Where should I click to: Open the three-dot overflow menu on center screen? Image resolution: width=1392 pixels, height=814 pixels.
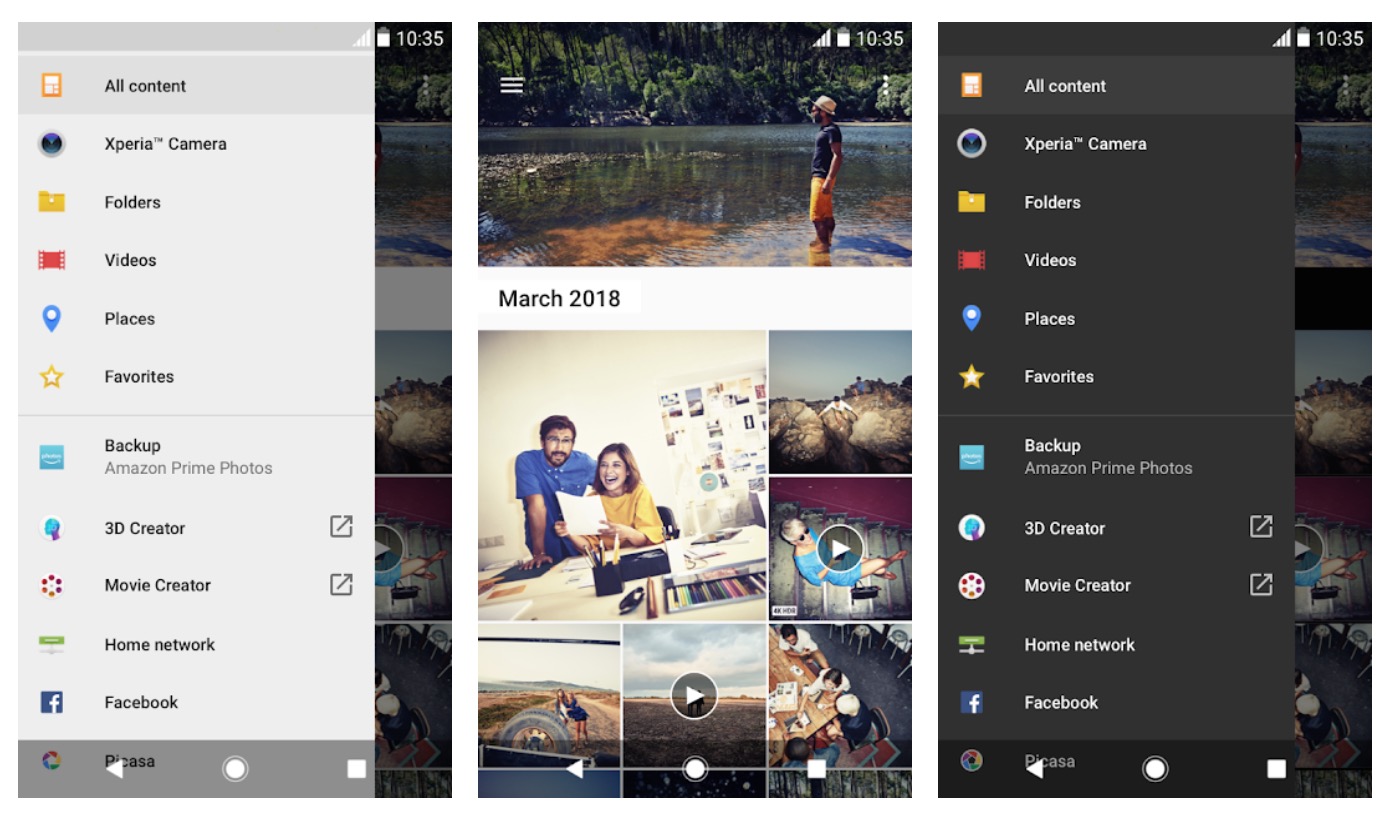pyautogui.click(x=884, y=86)
